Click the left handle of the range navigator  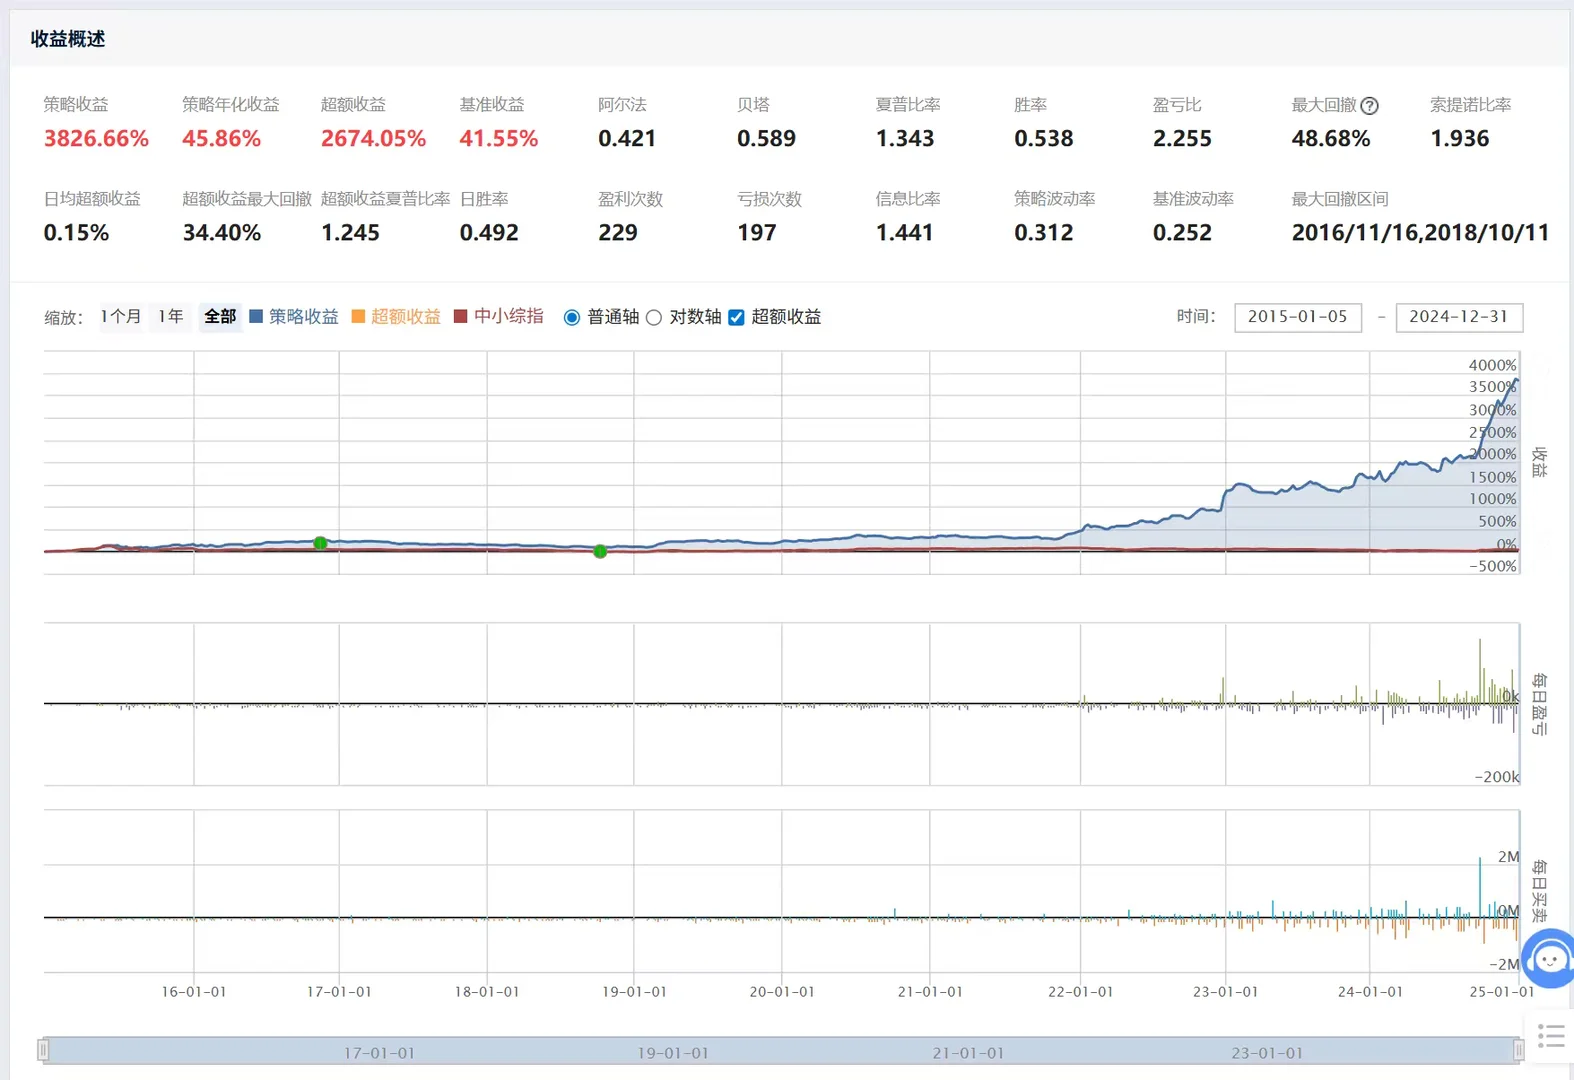pyautogui.click(x=43, y=1050)
